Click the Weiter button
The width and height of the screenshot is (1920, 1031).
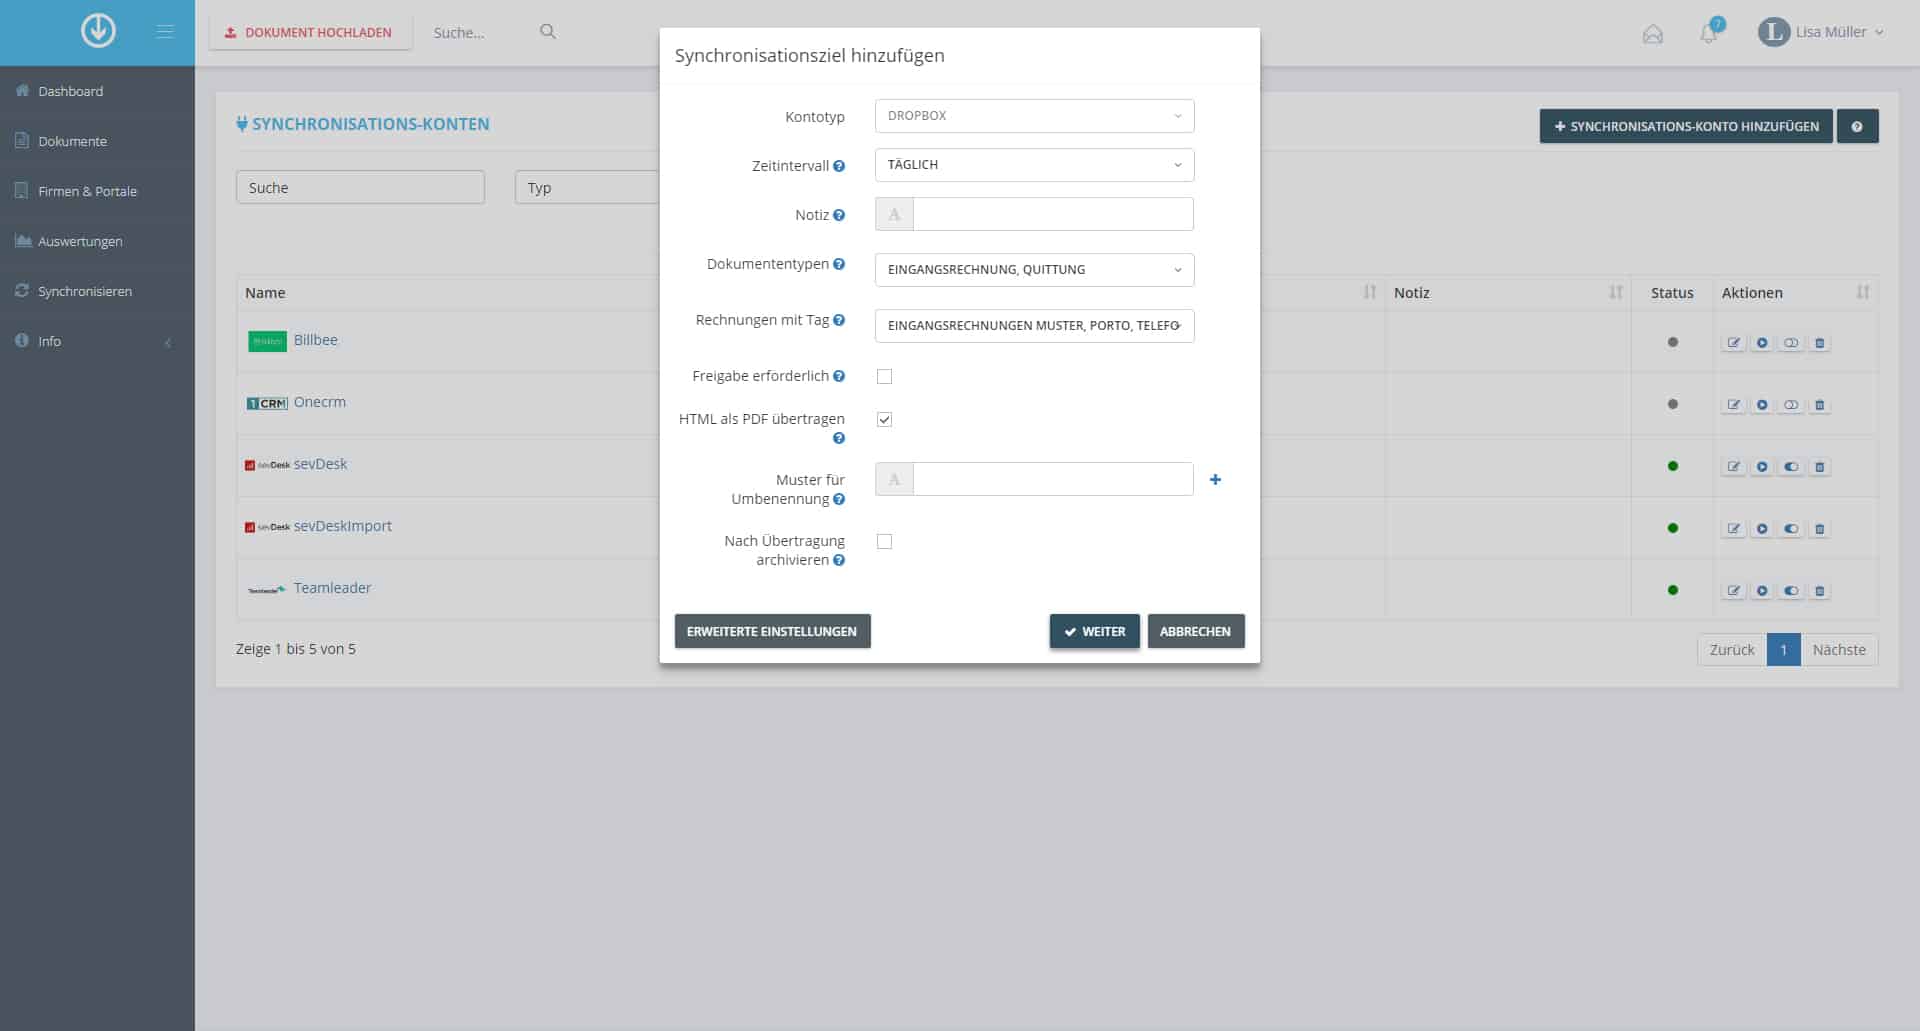pyautogui.click(x=1094, y=631)
